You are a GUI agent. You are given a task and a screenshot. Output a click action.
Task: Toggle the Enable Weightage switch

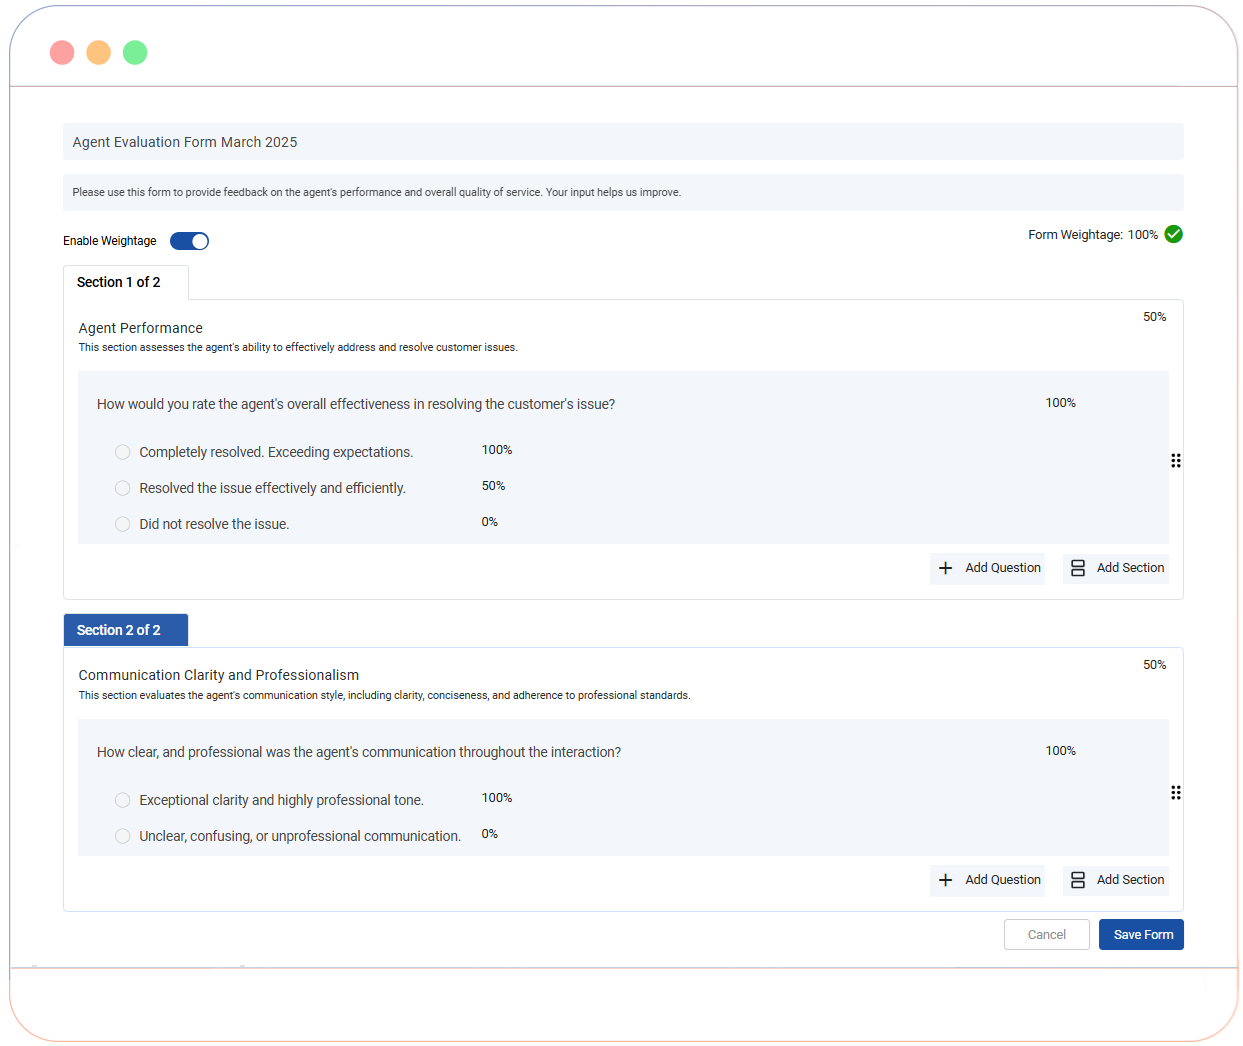pyautogui.click(x=189, y=241)
